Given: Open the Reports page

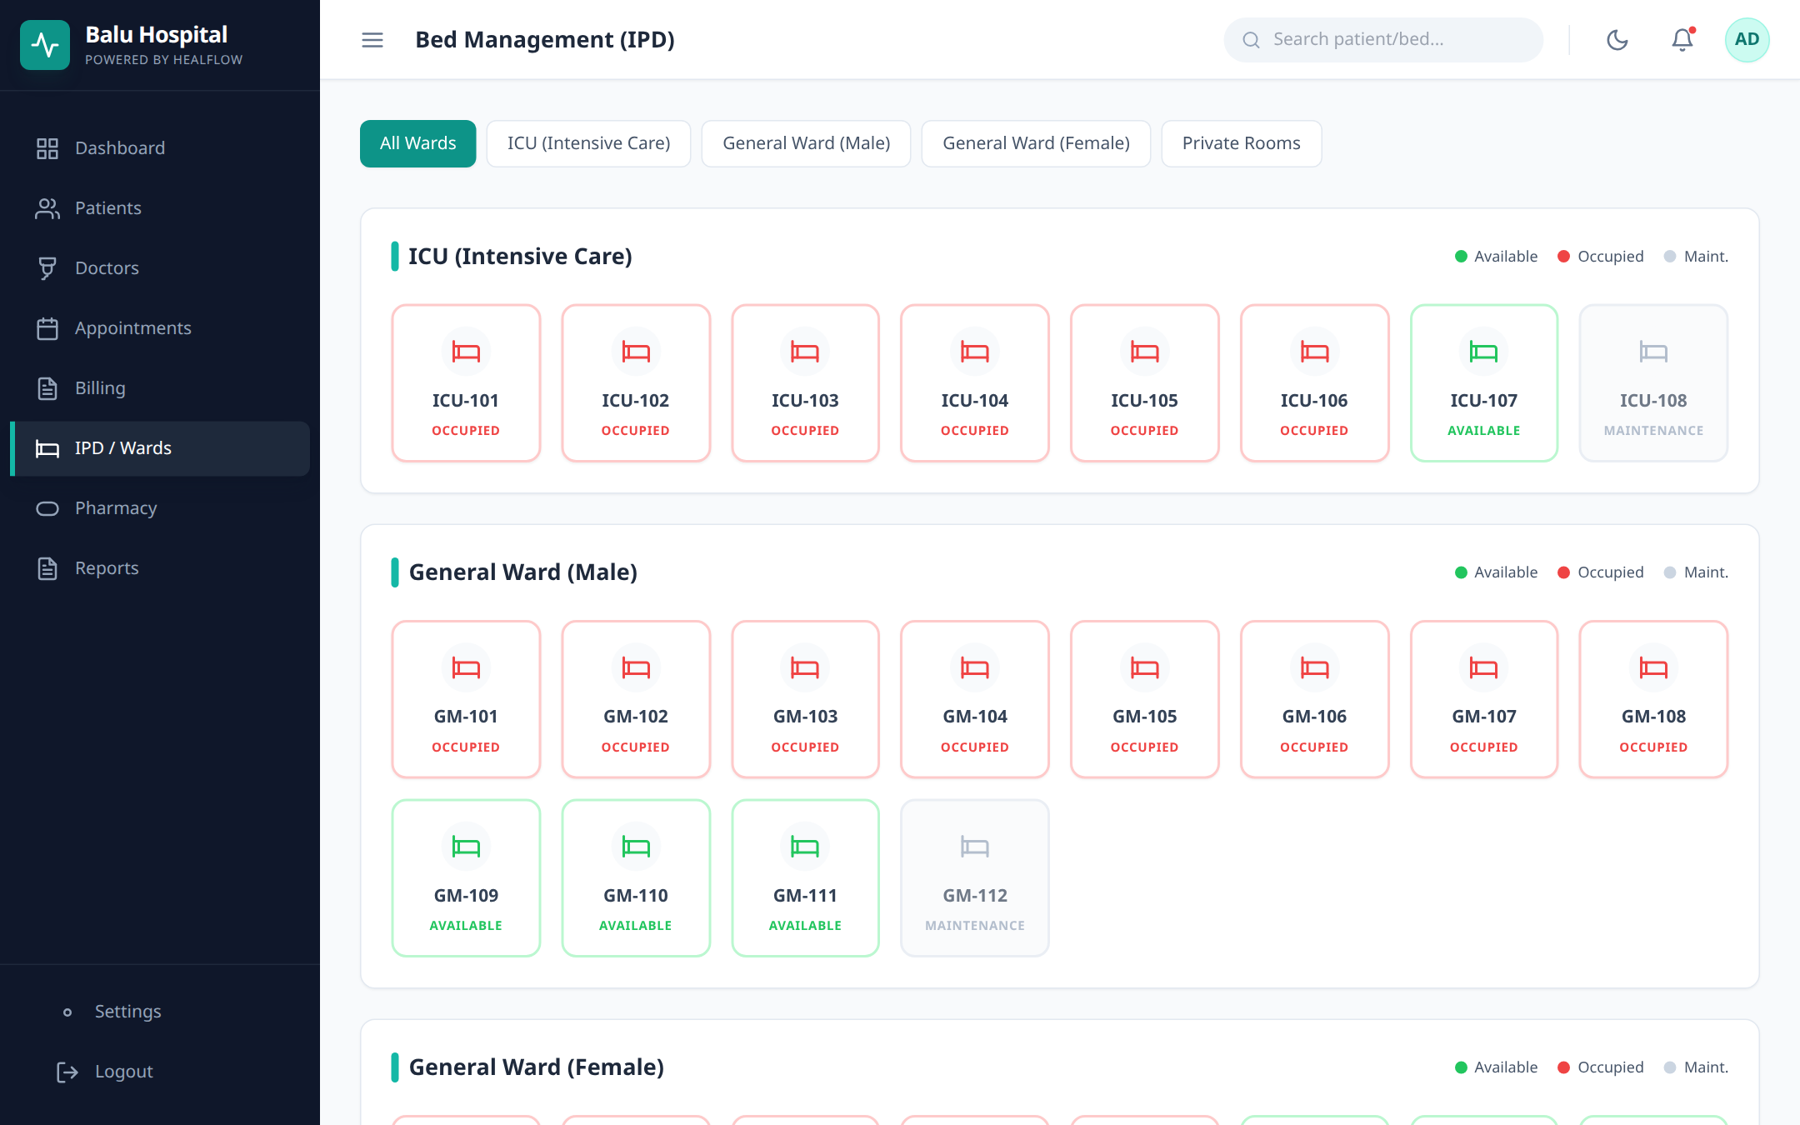Looking at the screenshot, I should click(160, 568).
